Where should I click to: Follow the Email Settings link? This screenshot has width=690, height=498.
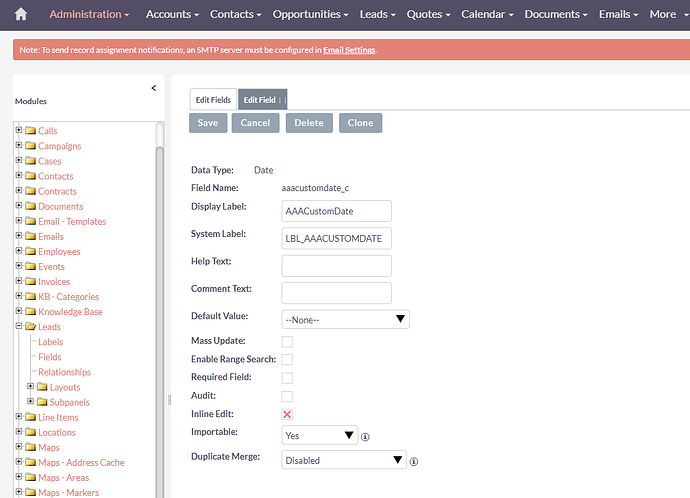point(349,50)
